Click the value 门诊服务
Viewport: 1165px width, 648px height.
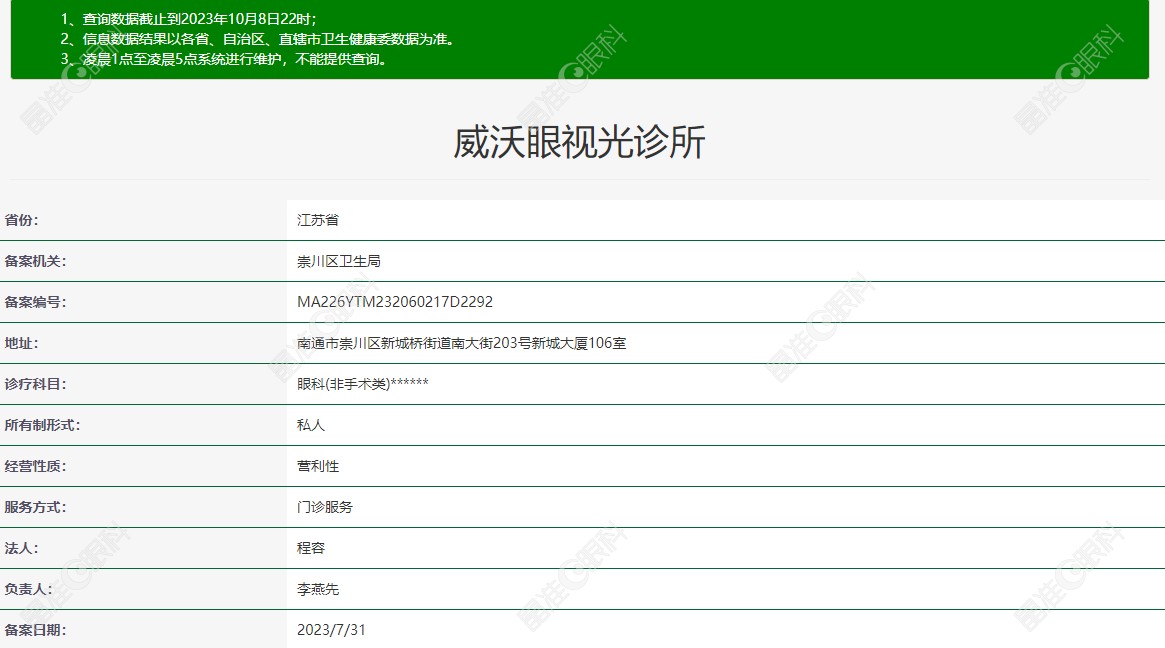pyautogui.click(x=325, y=507)
